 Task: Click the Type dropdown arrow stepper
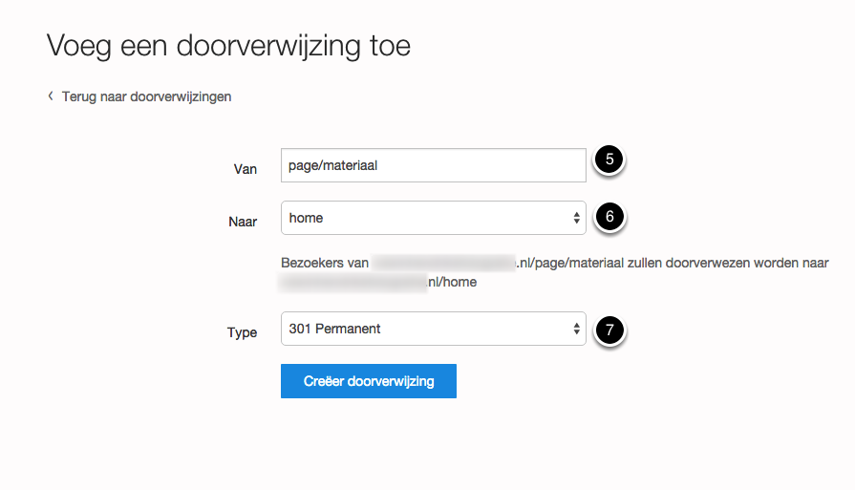[x=576, y=329]
